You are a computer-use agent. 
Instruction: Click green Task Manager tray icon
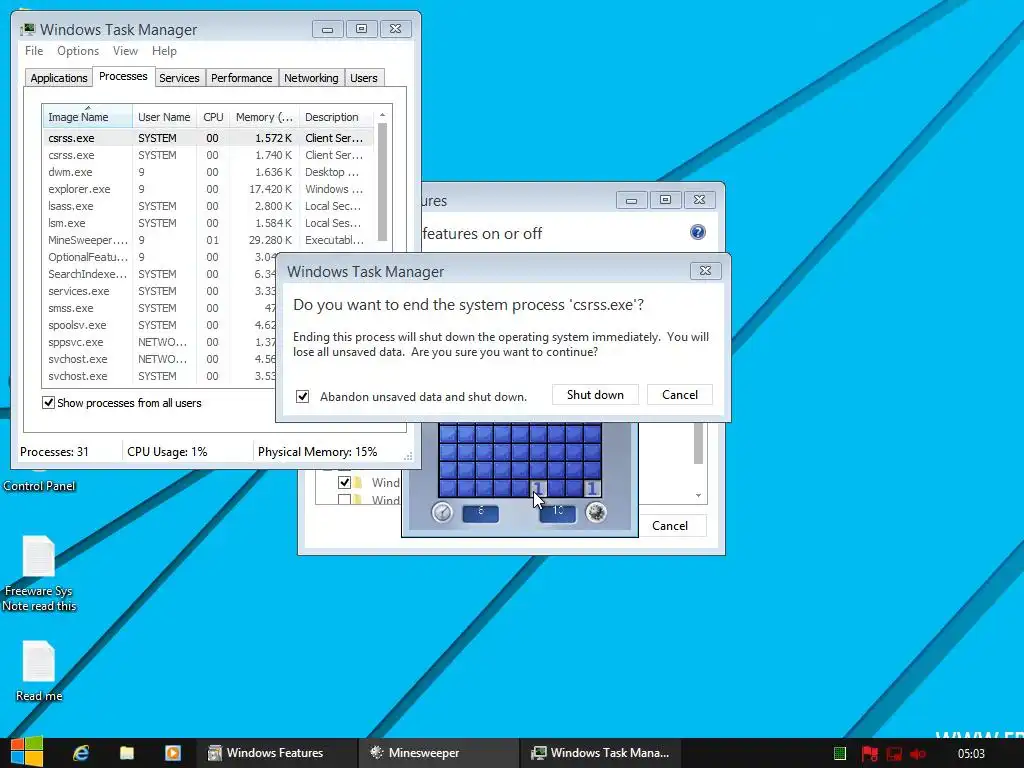point(840,754)
